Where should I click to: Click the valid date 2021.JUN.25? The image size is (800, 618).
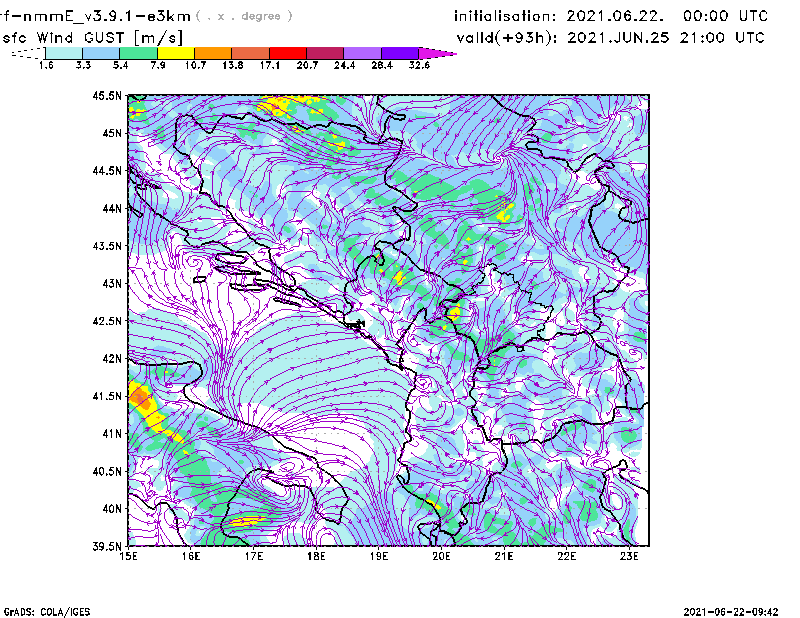[x=618, y=38]
